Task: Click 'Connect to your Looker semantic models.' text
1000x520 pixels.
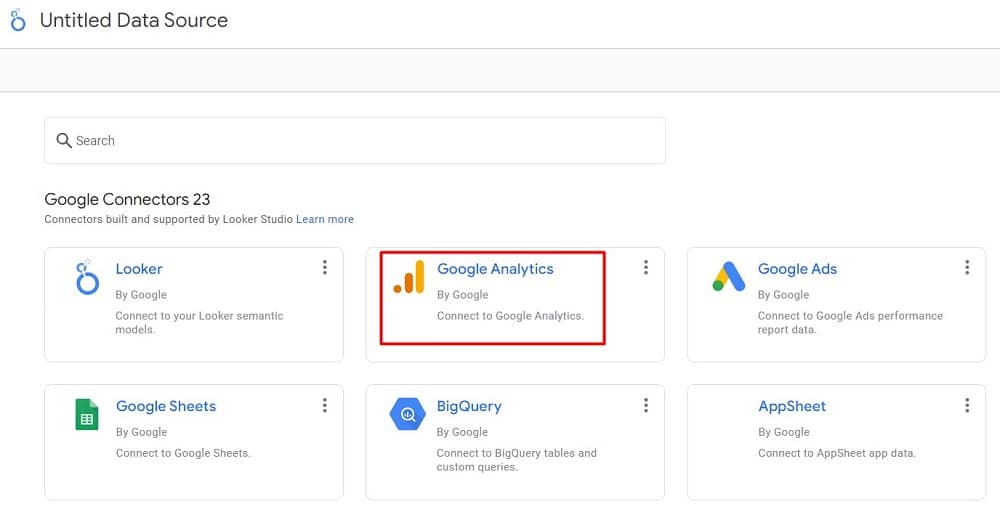Action: point(199,323)
